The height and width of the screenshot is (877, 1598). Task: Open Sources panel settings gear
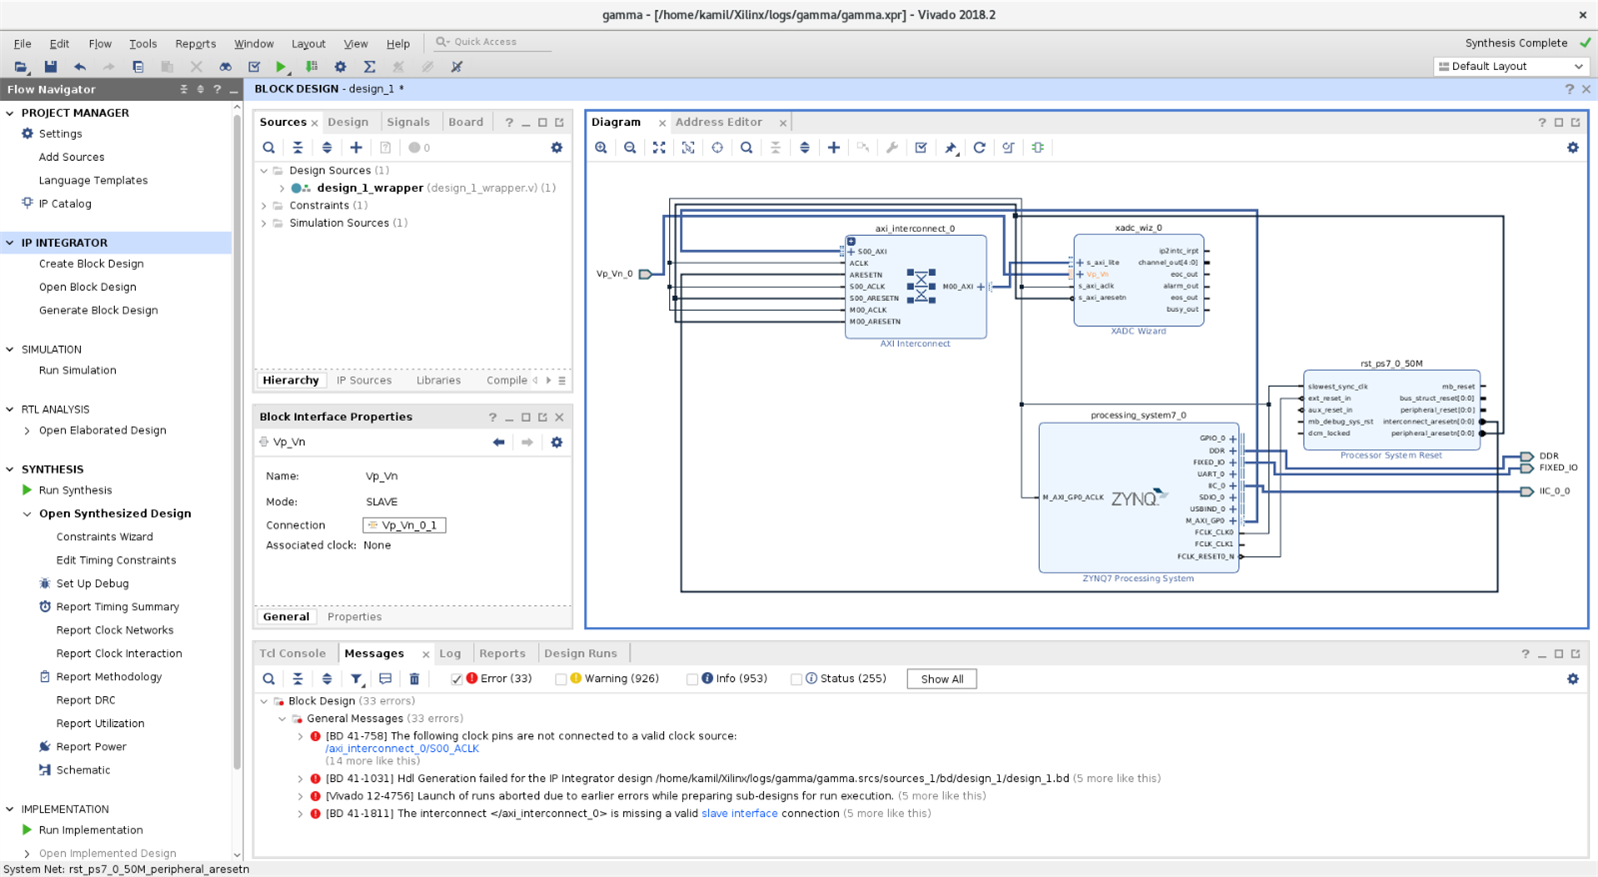[x=557, y=148]
